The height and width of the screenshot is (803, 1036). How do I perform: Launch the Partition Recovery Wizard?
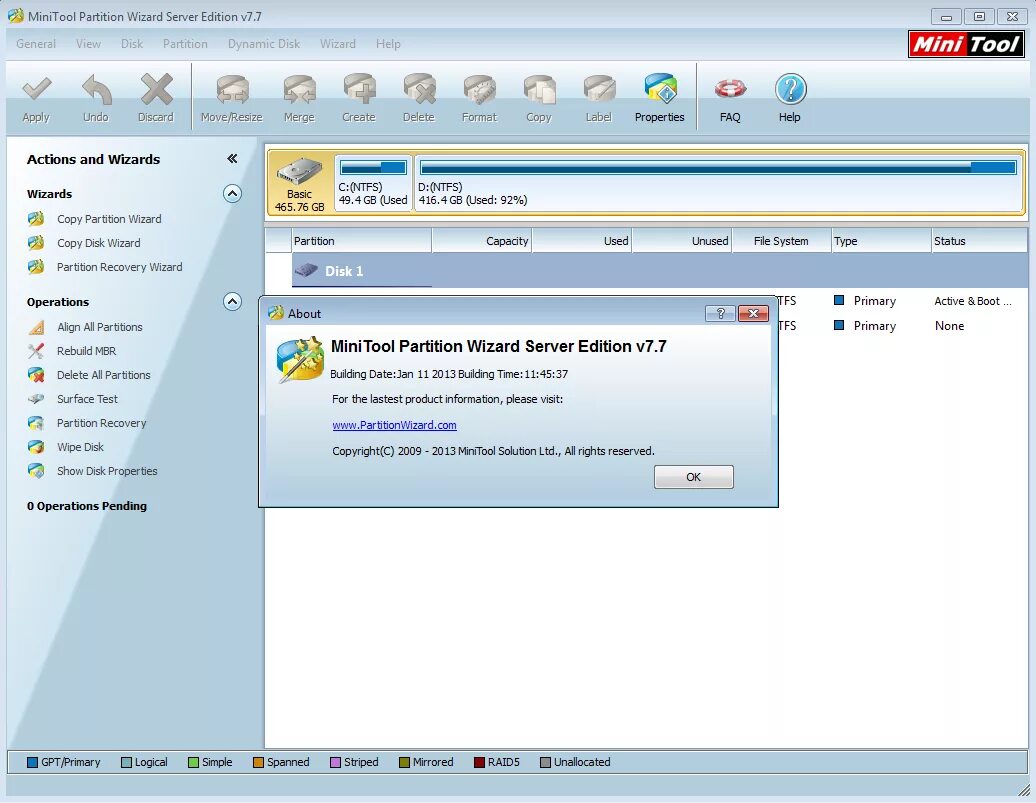120,267
